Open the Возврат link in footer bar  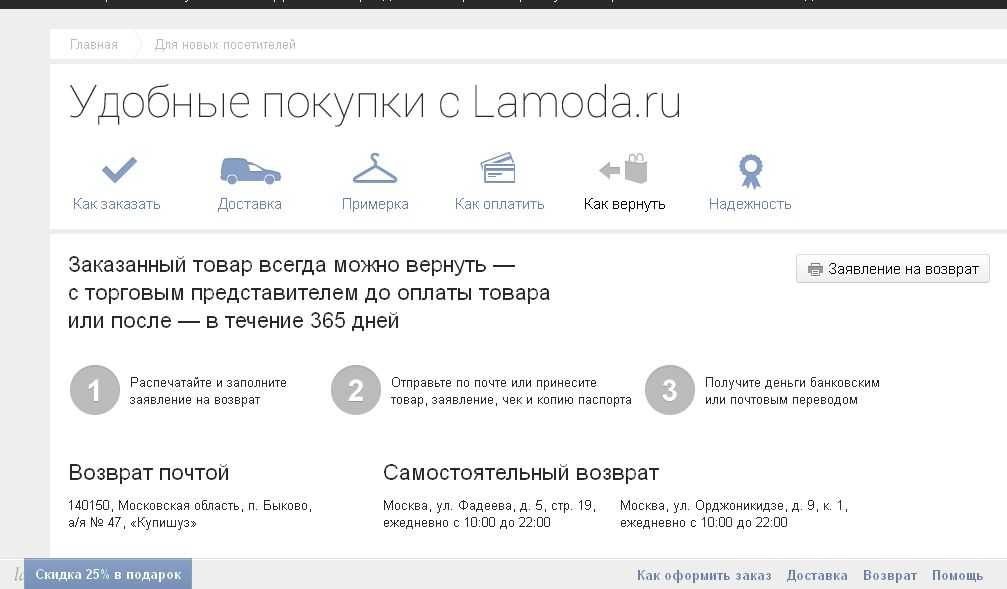pyautogui.click(x=889, y=575)
